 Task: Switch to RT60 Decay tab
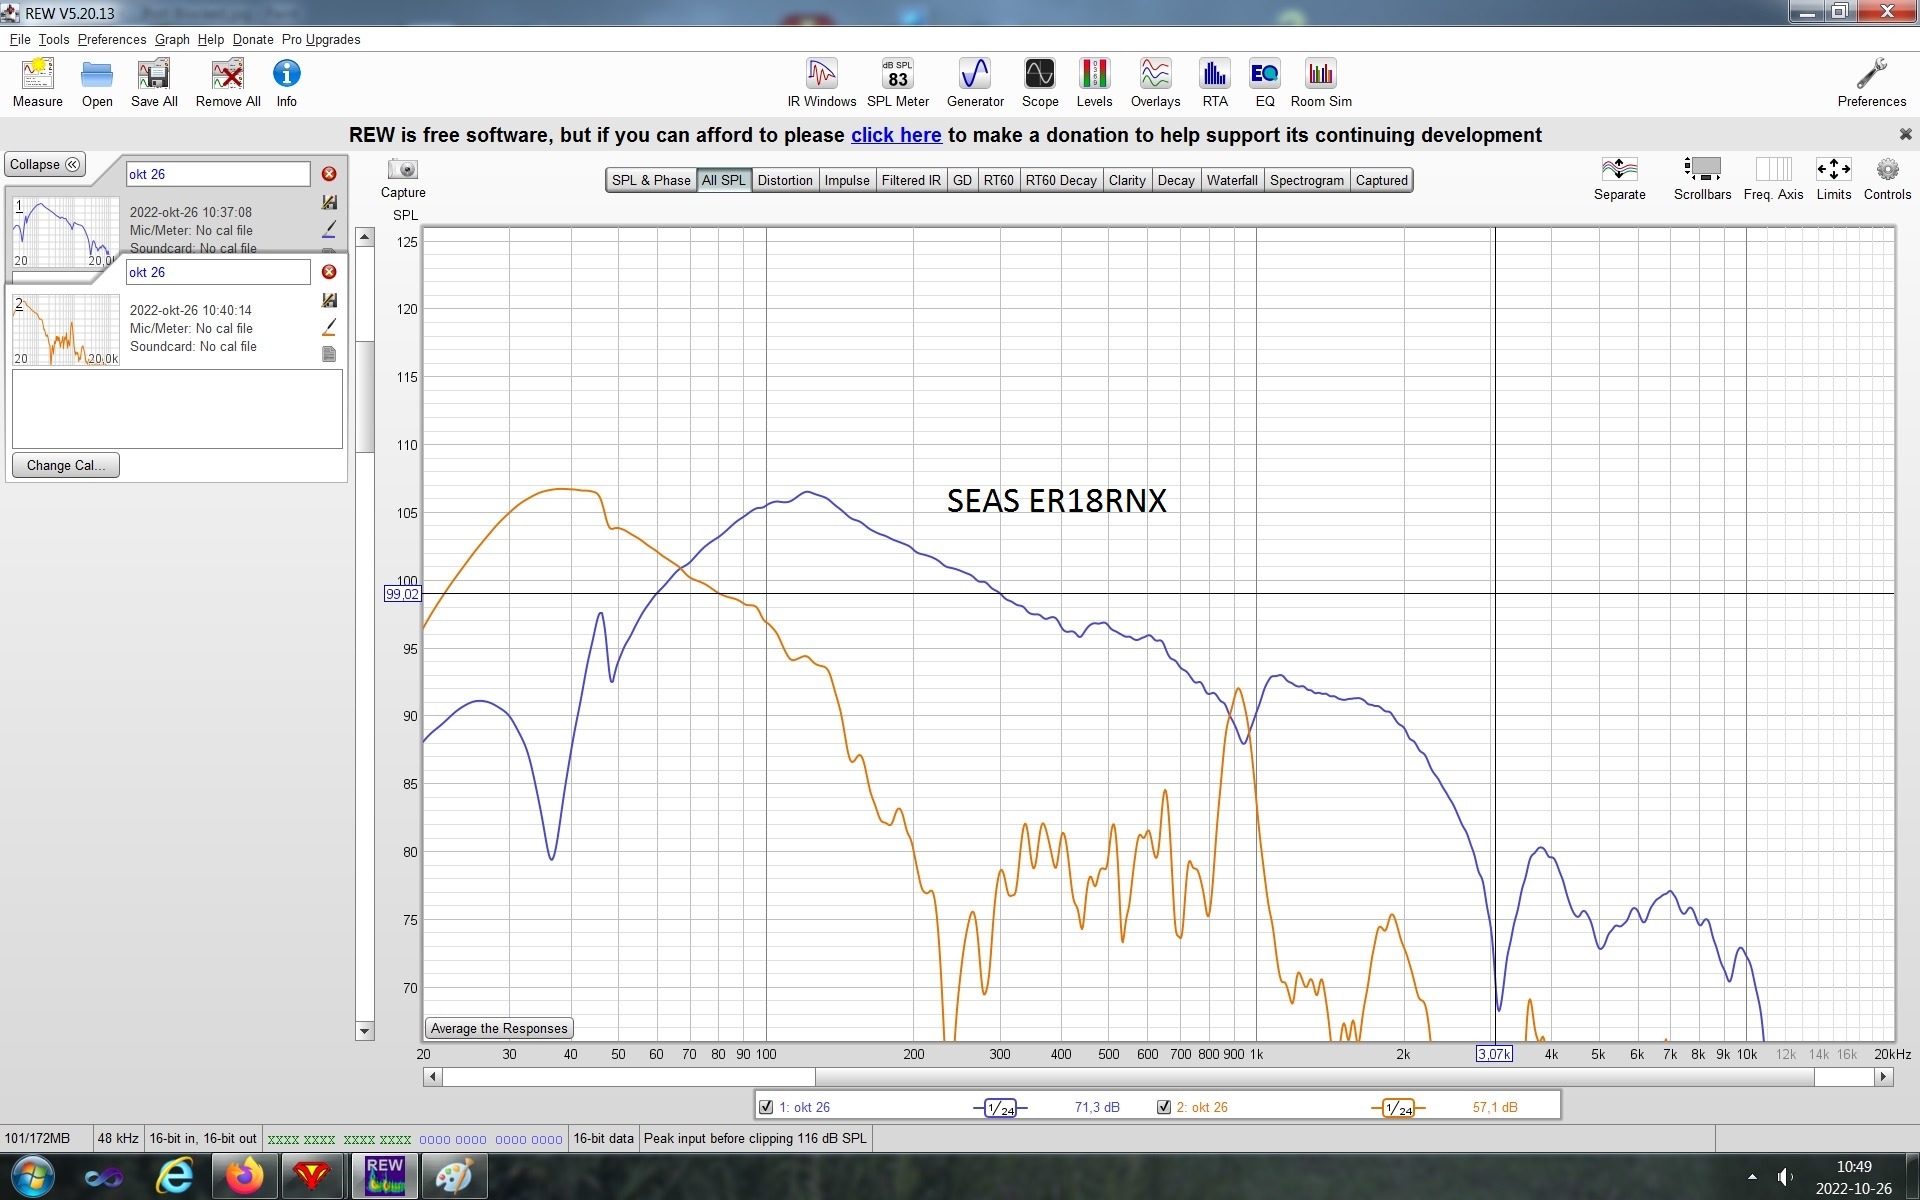coord(1061,180)
